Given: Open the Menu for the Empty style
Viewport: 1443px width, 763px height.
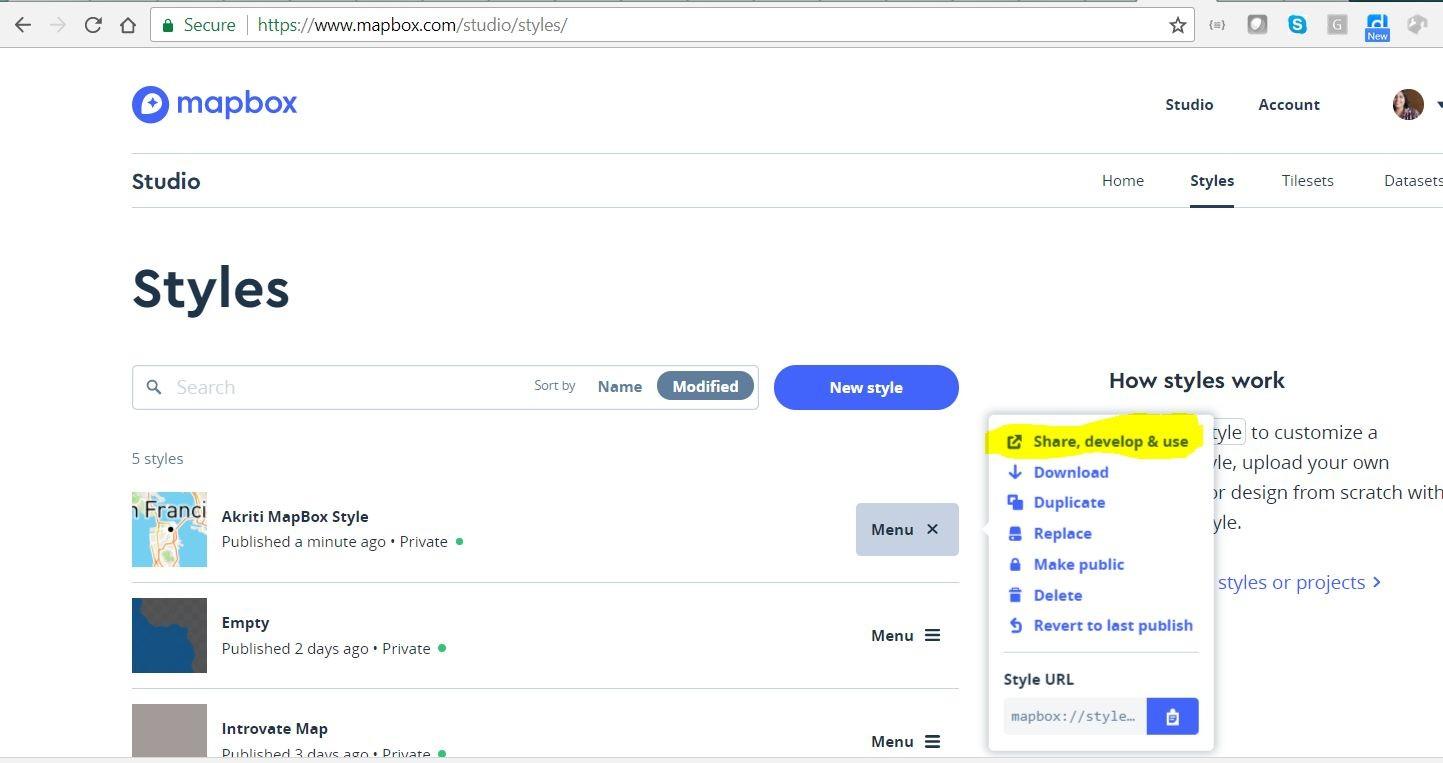Looking at the screenshot, I should (906, 635).
